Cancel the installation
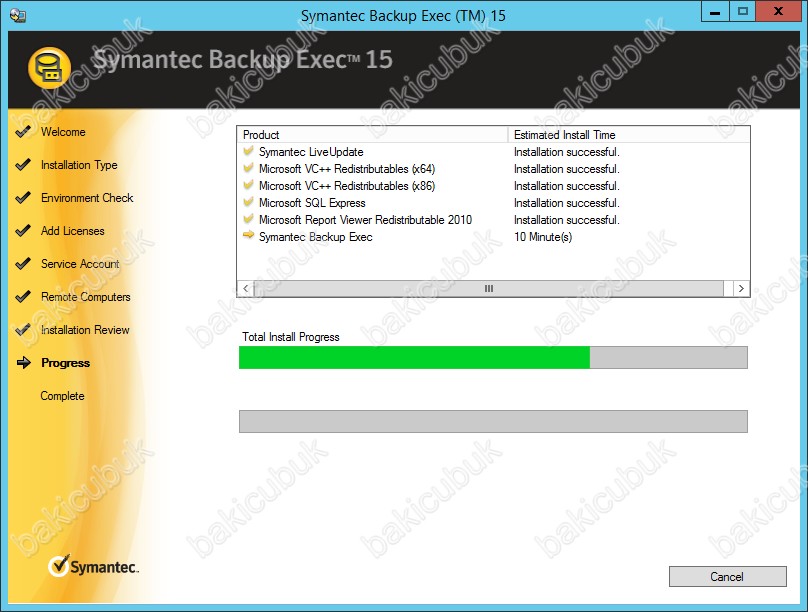Viewport: 808px width, 612px height. click(728, 576)
